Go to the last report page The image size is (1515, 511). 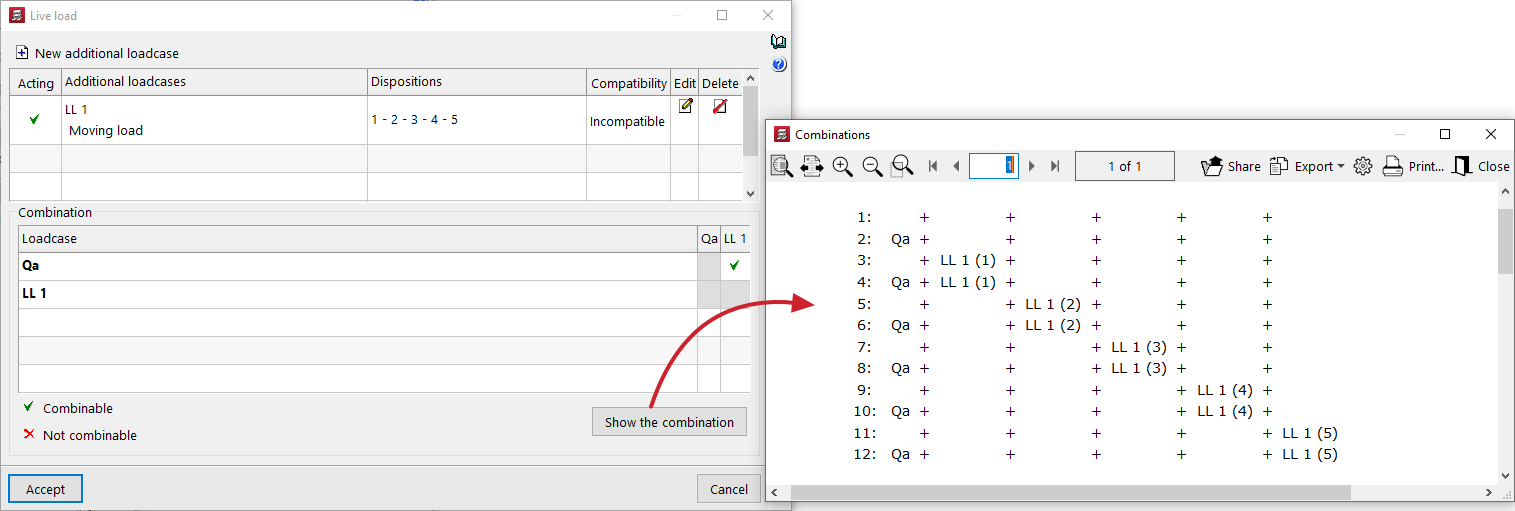(x=1054, y=167)
